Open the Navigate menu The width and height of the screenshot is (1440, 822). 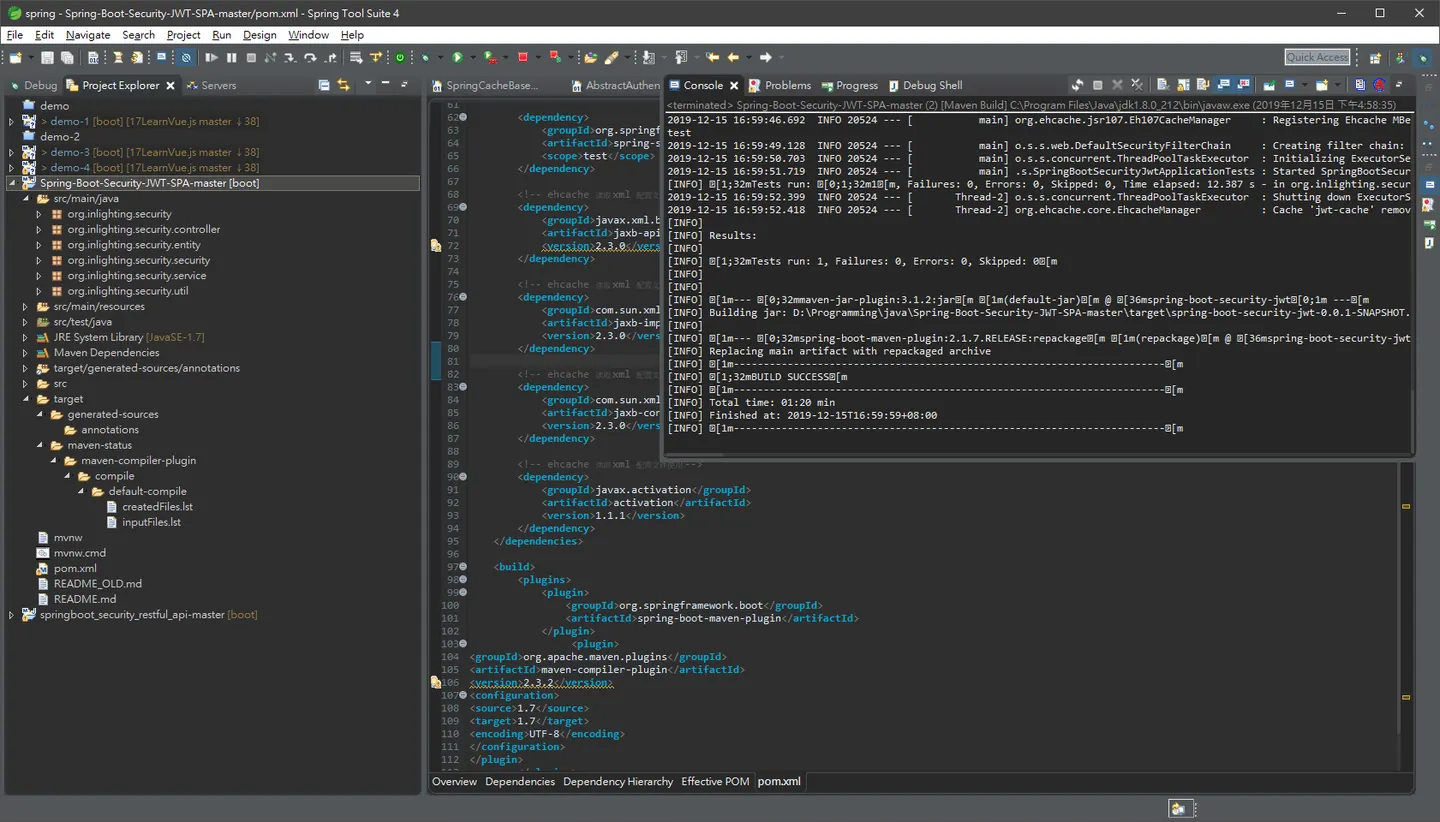click(88, 35)
